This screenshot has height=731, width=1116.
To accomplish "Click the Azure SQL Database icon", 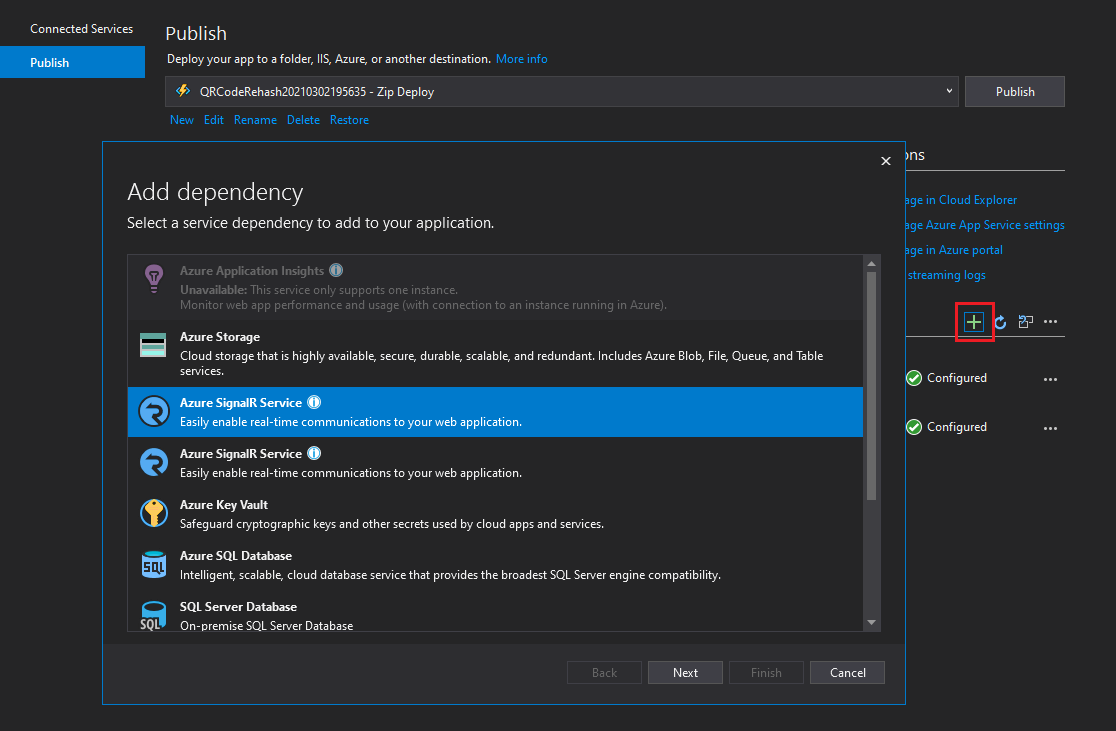I will (154, 564).
